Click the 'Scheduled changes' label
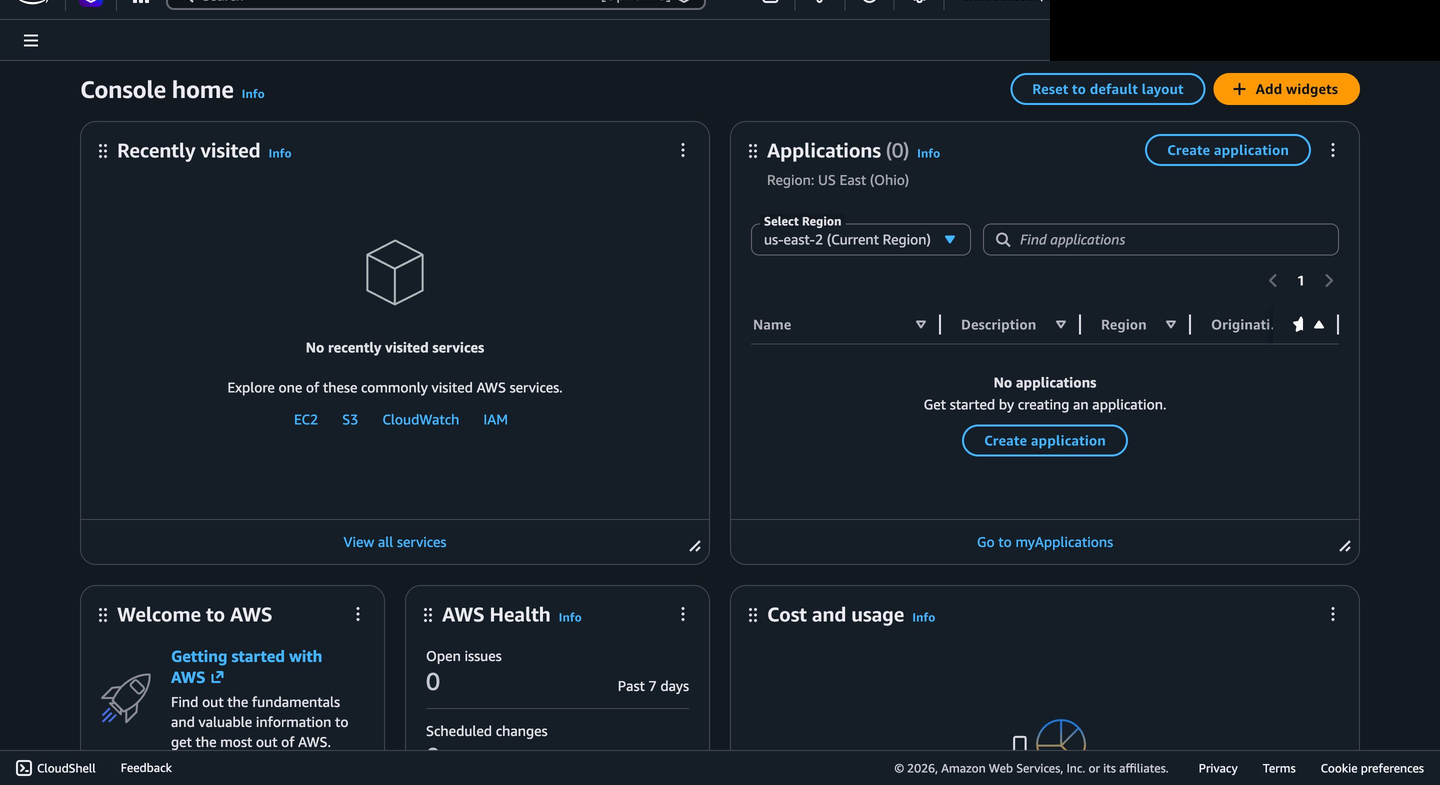 [x=487, y=731]
